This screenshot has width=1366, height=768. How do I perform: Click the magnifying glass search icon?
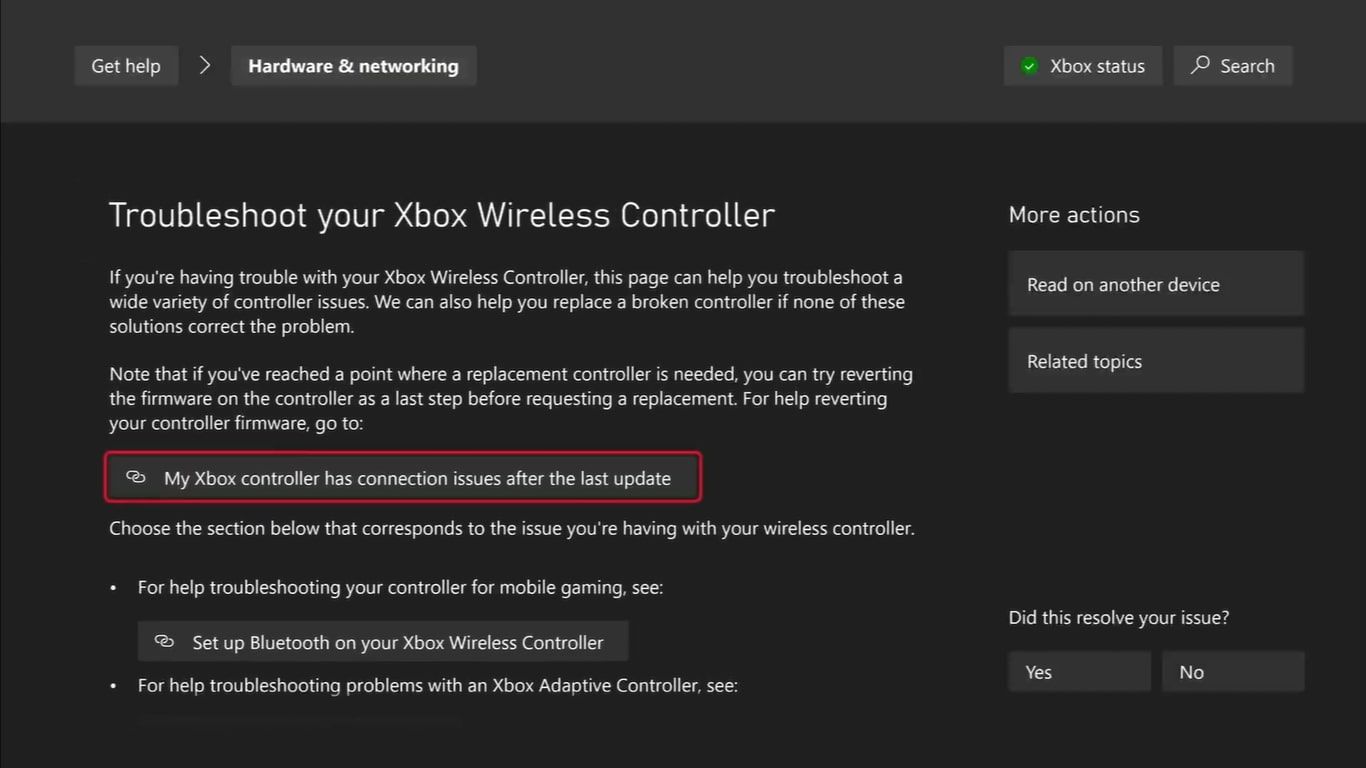(x=1200, y=66)
